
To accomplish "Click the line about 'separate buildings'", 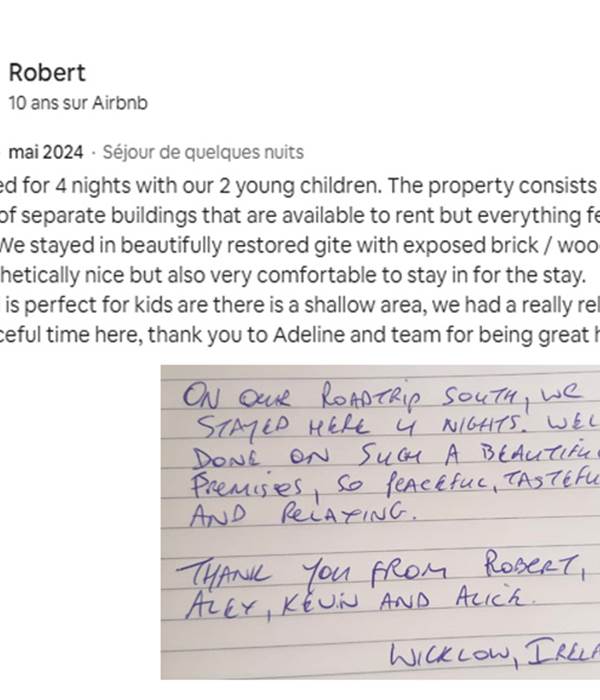I will pyautogui.click(x=300, y=216).
